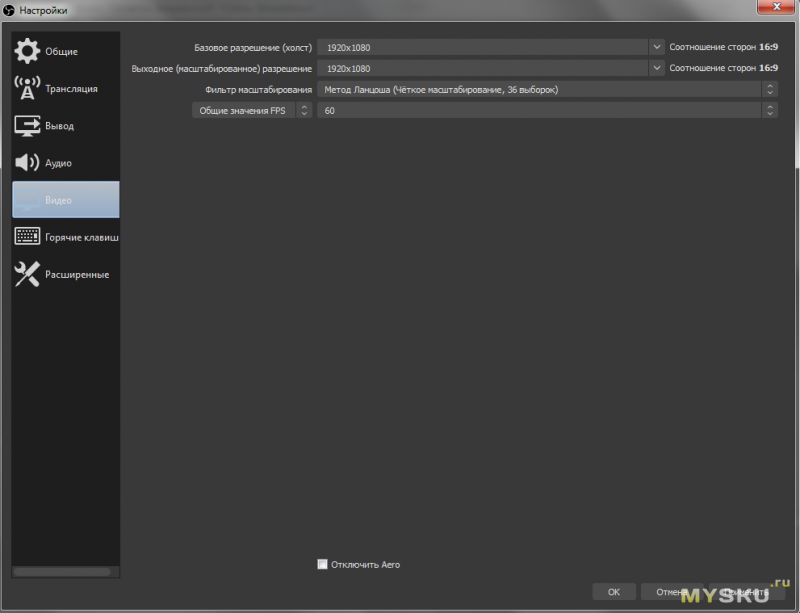Image resolution: width=800 pixels, height=613 pixels.
Task: Click the sidebar horizontal scrollbar
Action: point(62,572)
